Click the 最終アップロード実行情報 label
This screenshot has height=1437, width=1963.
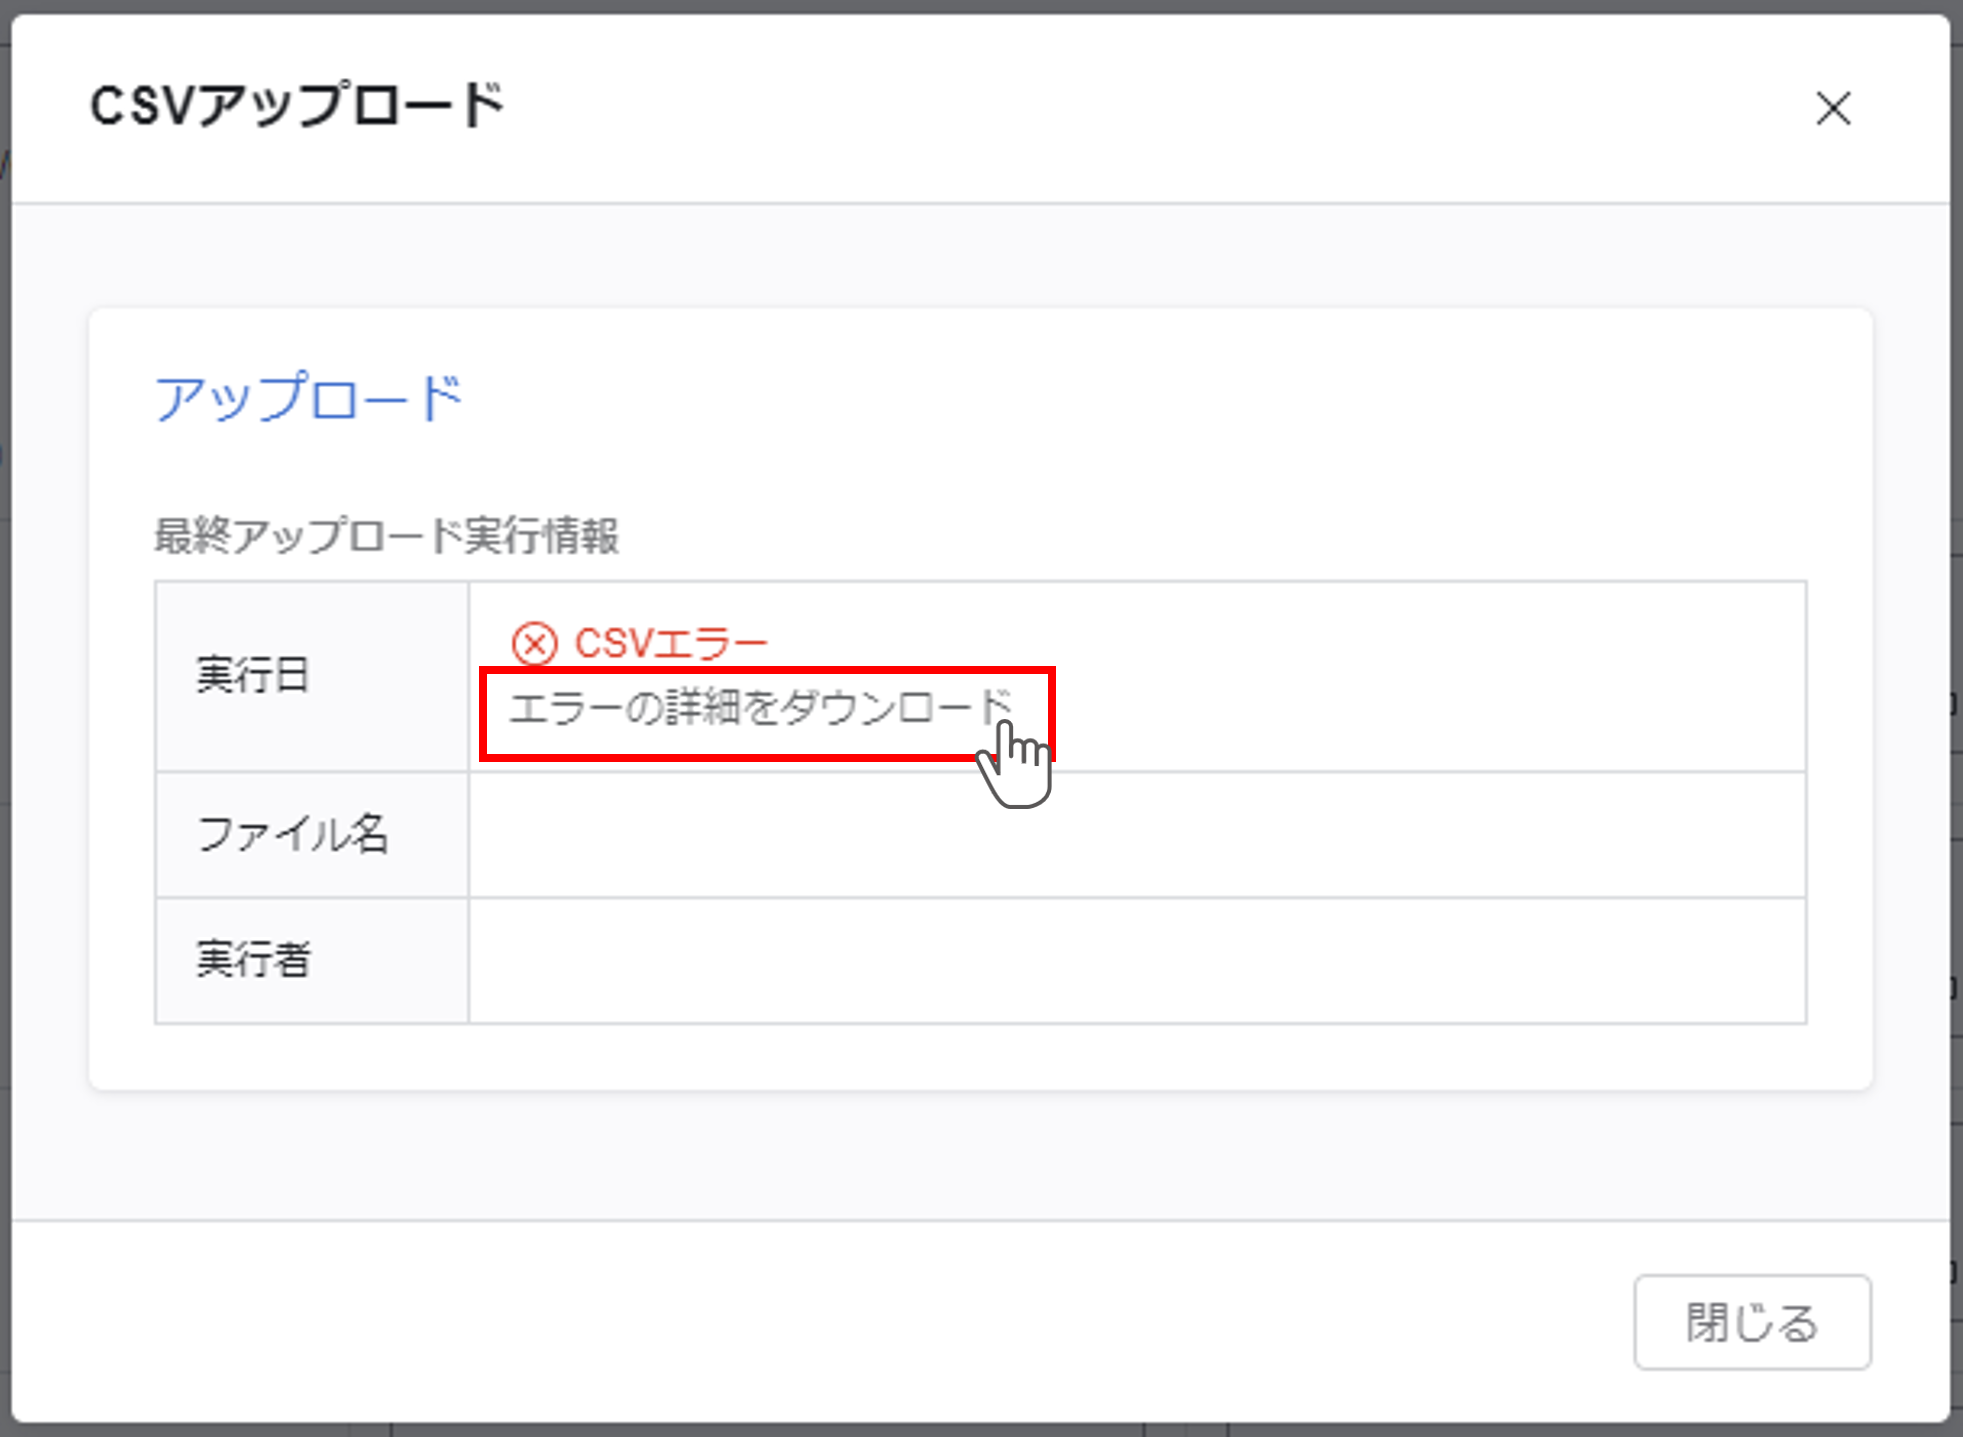(x=386, y=536)
